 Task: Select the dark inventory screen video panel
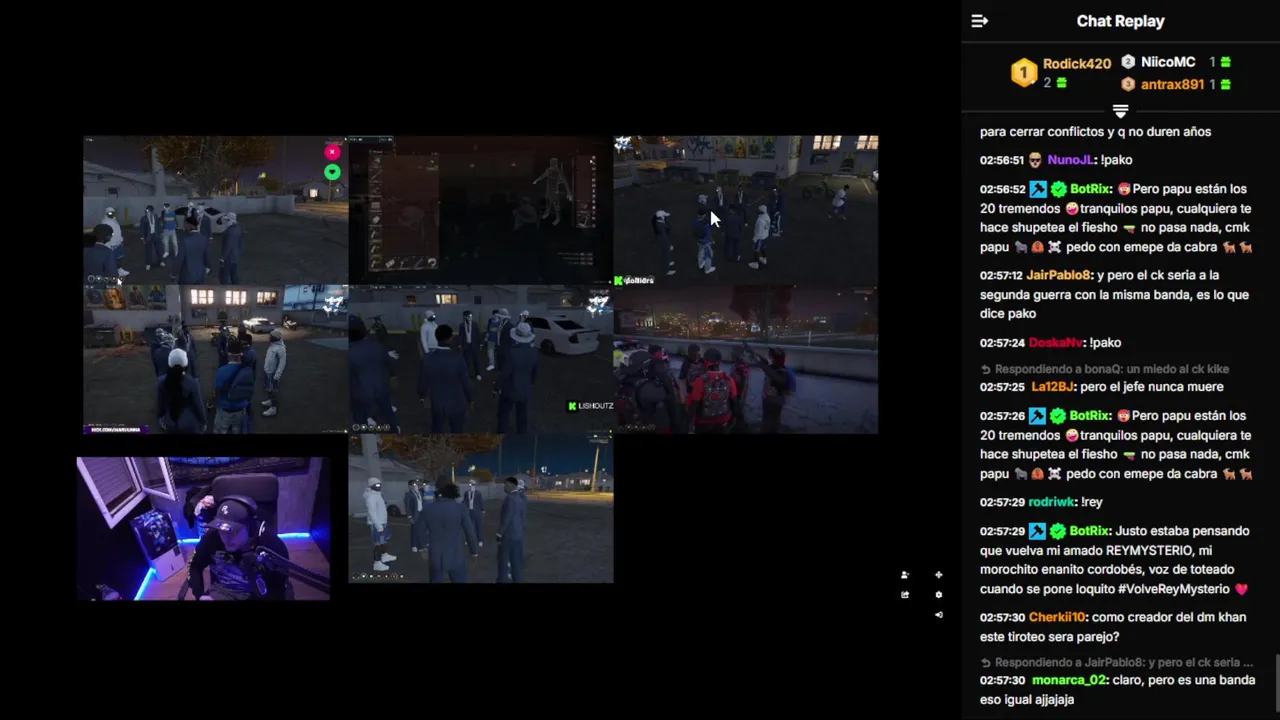click(x=481, y=210)
